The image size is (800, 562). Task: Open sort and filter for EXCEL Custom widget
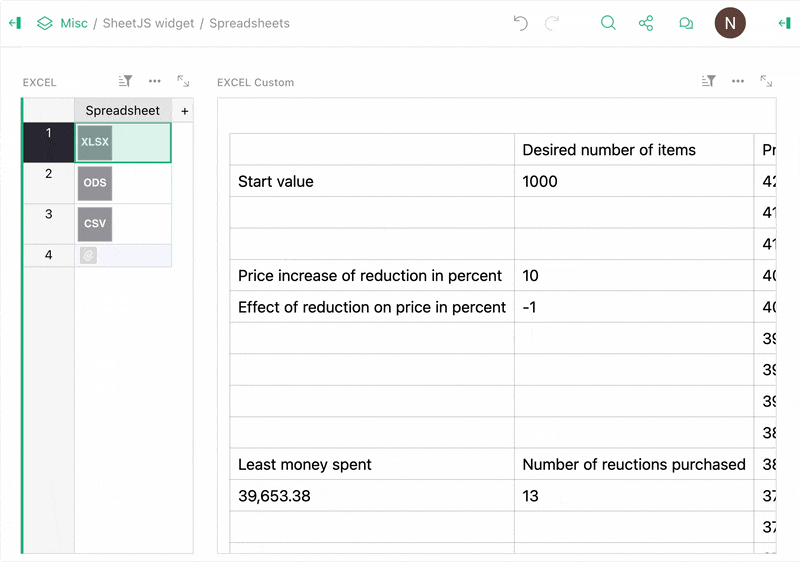pos(708,81)
